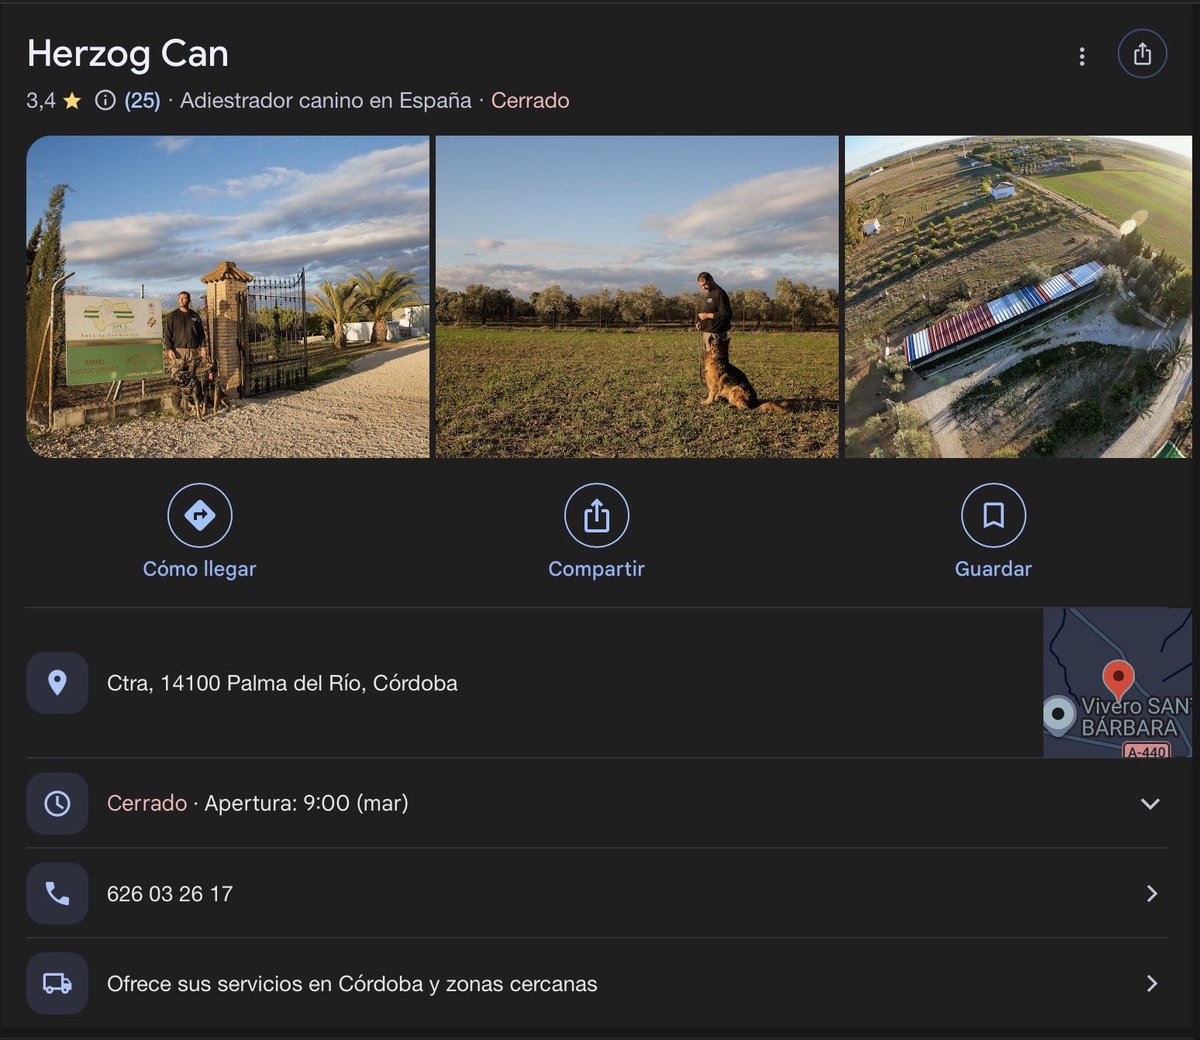Click the share icon button at top right

pos(1142,54)
